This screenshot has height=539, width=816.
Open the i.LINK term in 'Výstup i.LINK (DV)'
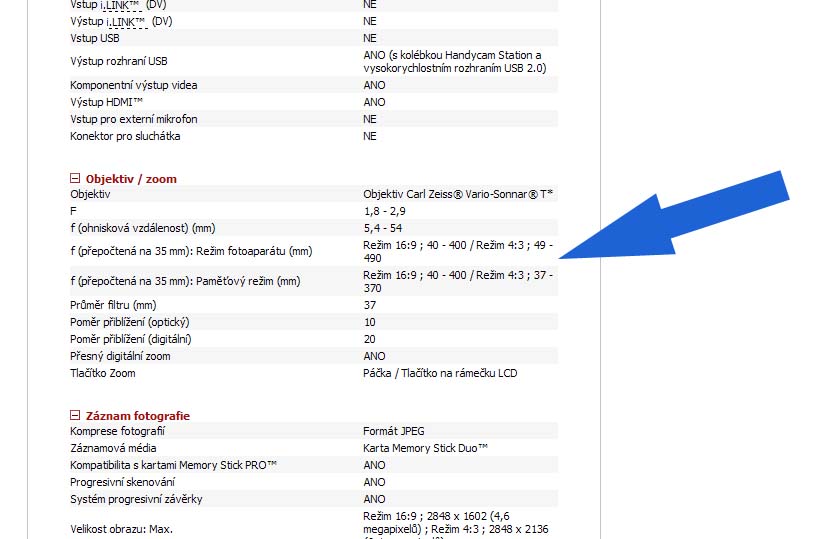(x=124, y=21)
